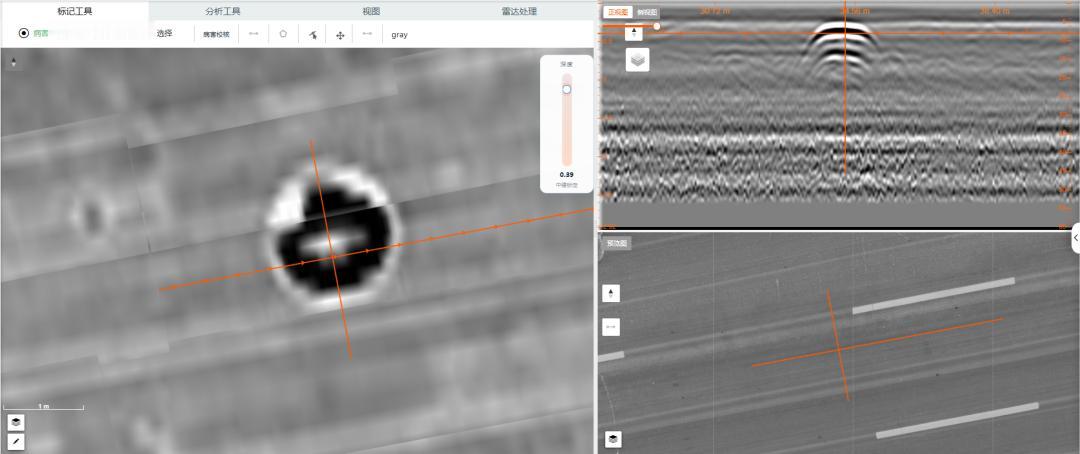This screenshot has width=1080, height=454.
Task: Open the 视图 tab
Action: tap(371, 11)
